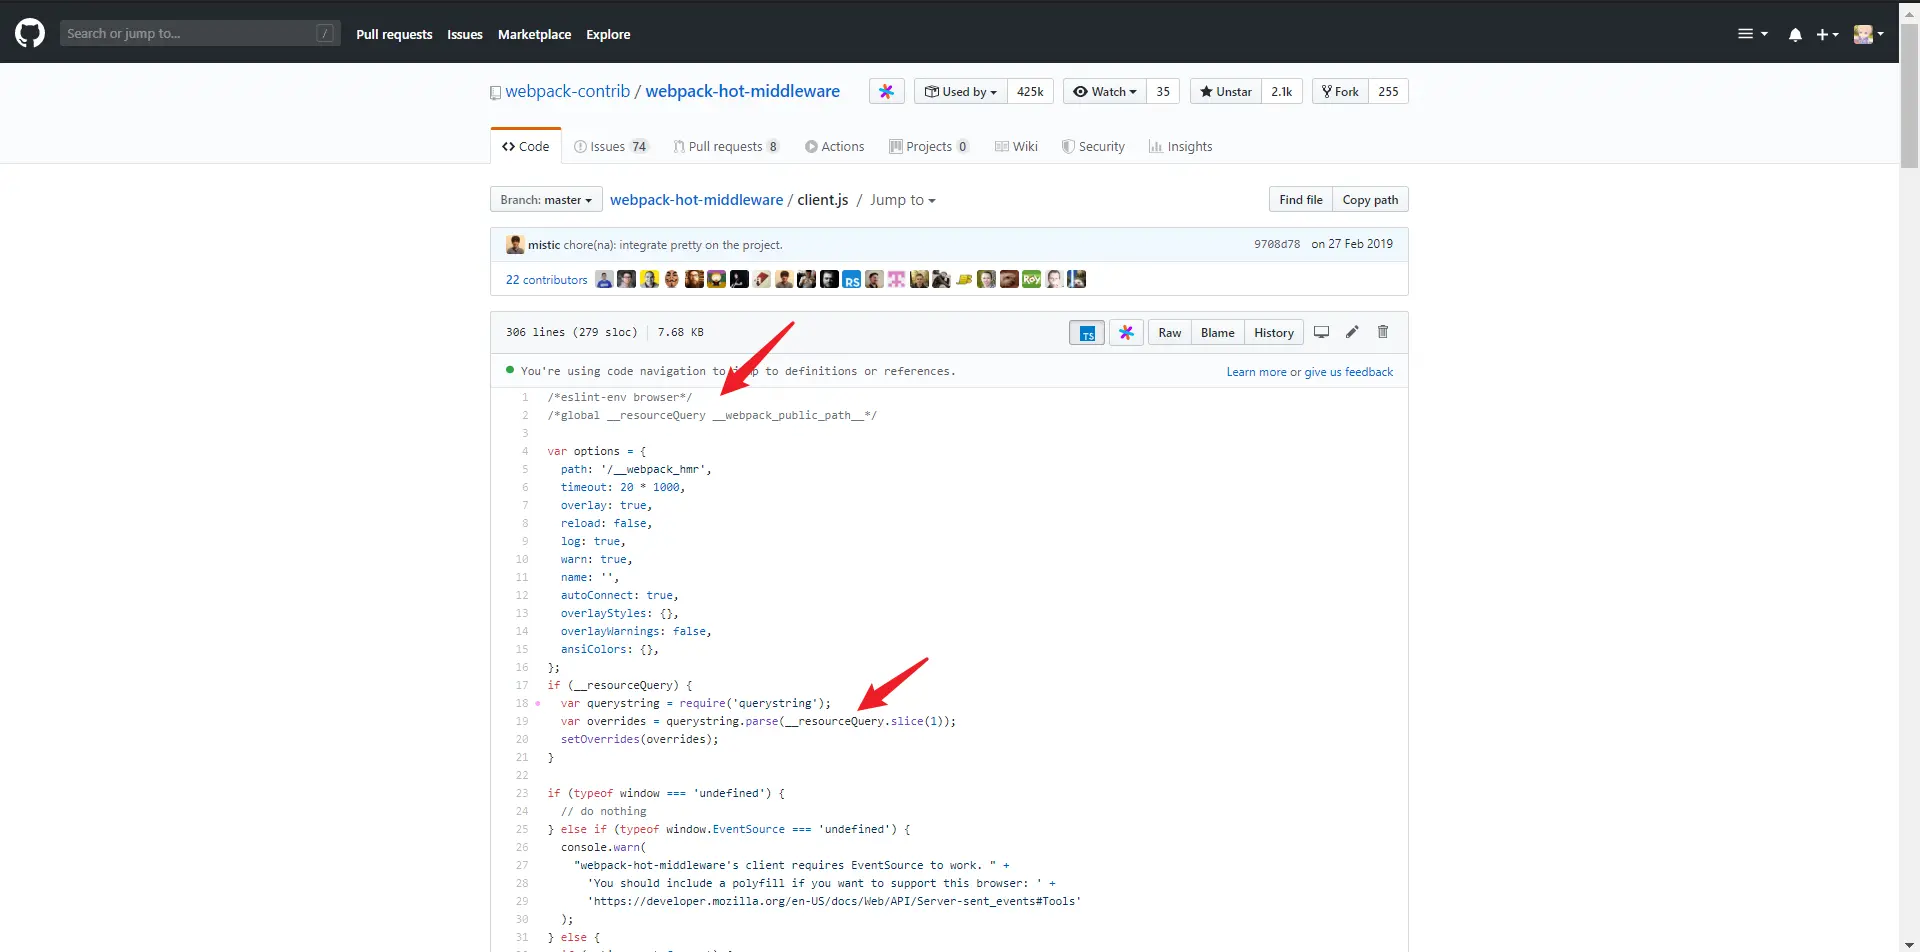This screenshot has height=952, width=1920.
Task: Delete this file with trash icon
Action: click(1383, 332)
